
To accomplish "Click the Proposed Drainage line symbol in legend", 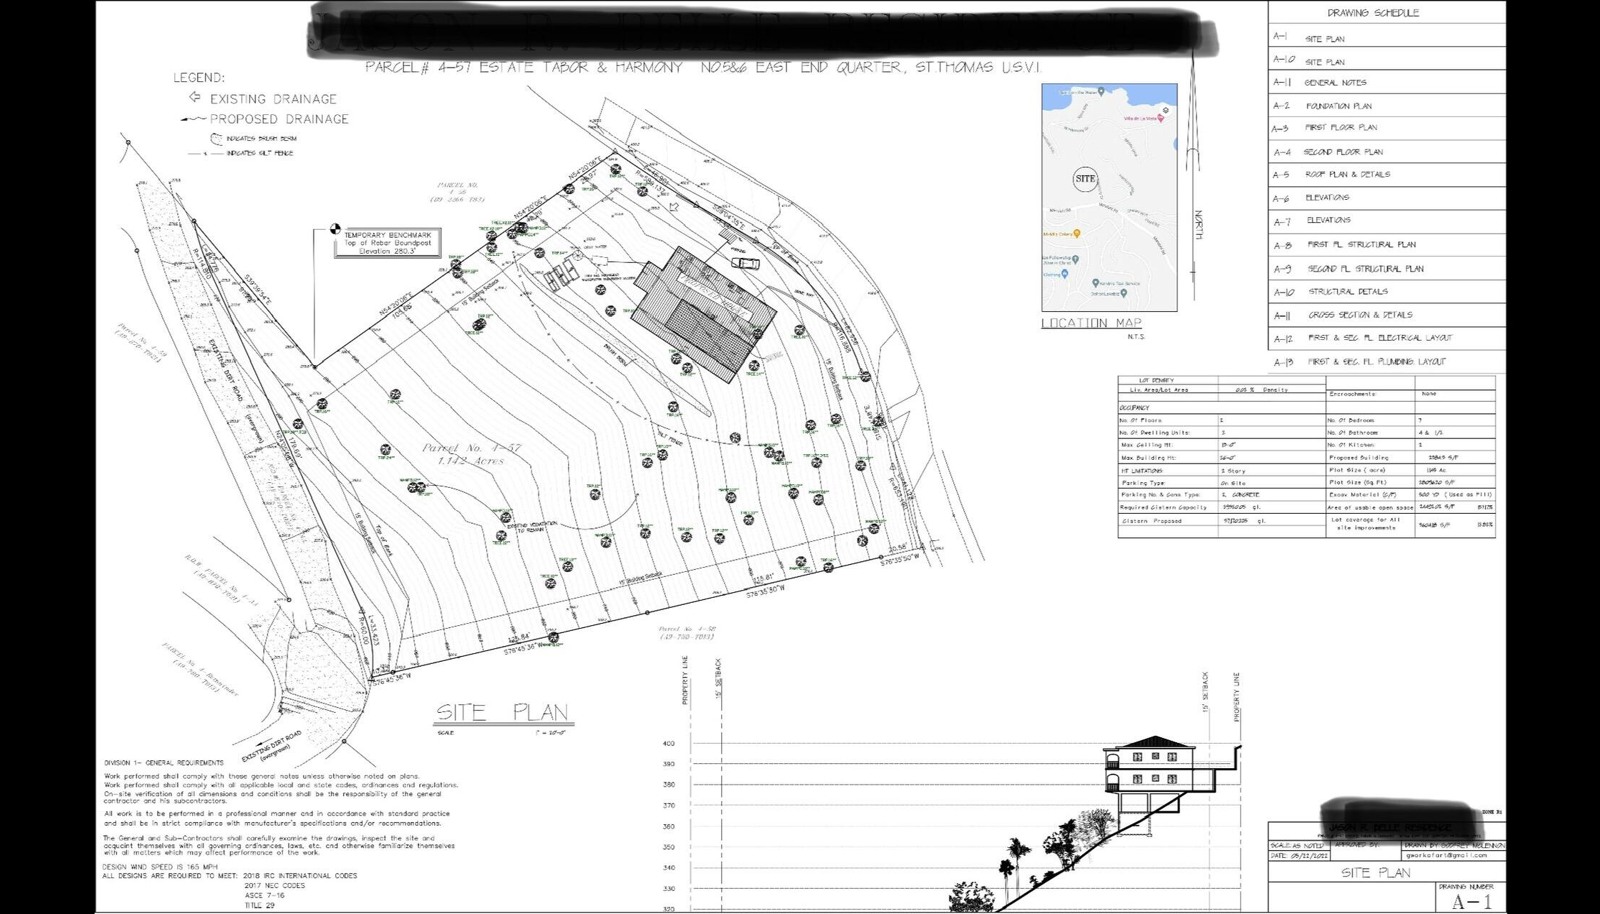I will pos(193,119).
